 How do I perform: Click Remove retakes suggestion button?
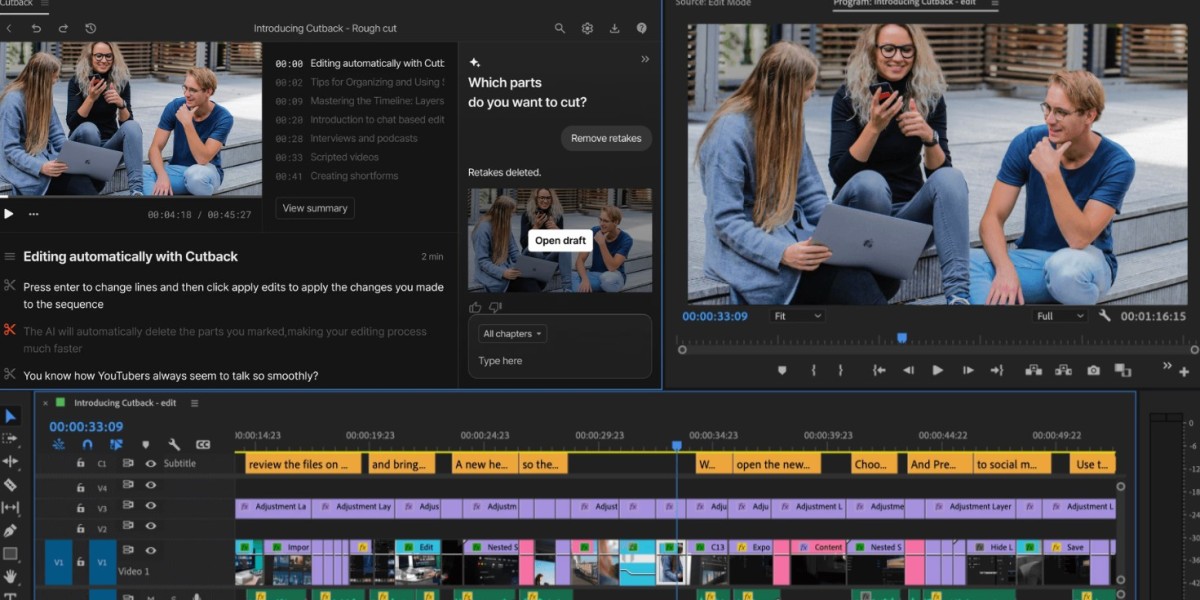[x=606, y=138]
